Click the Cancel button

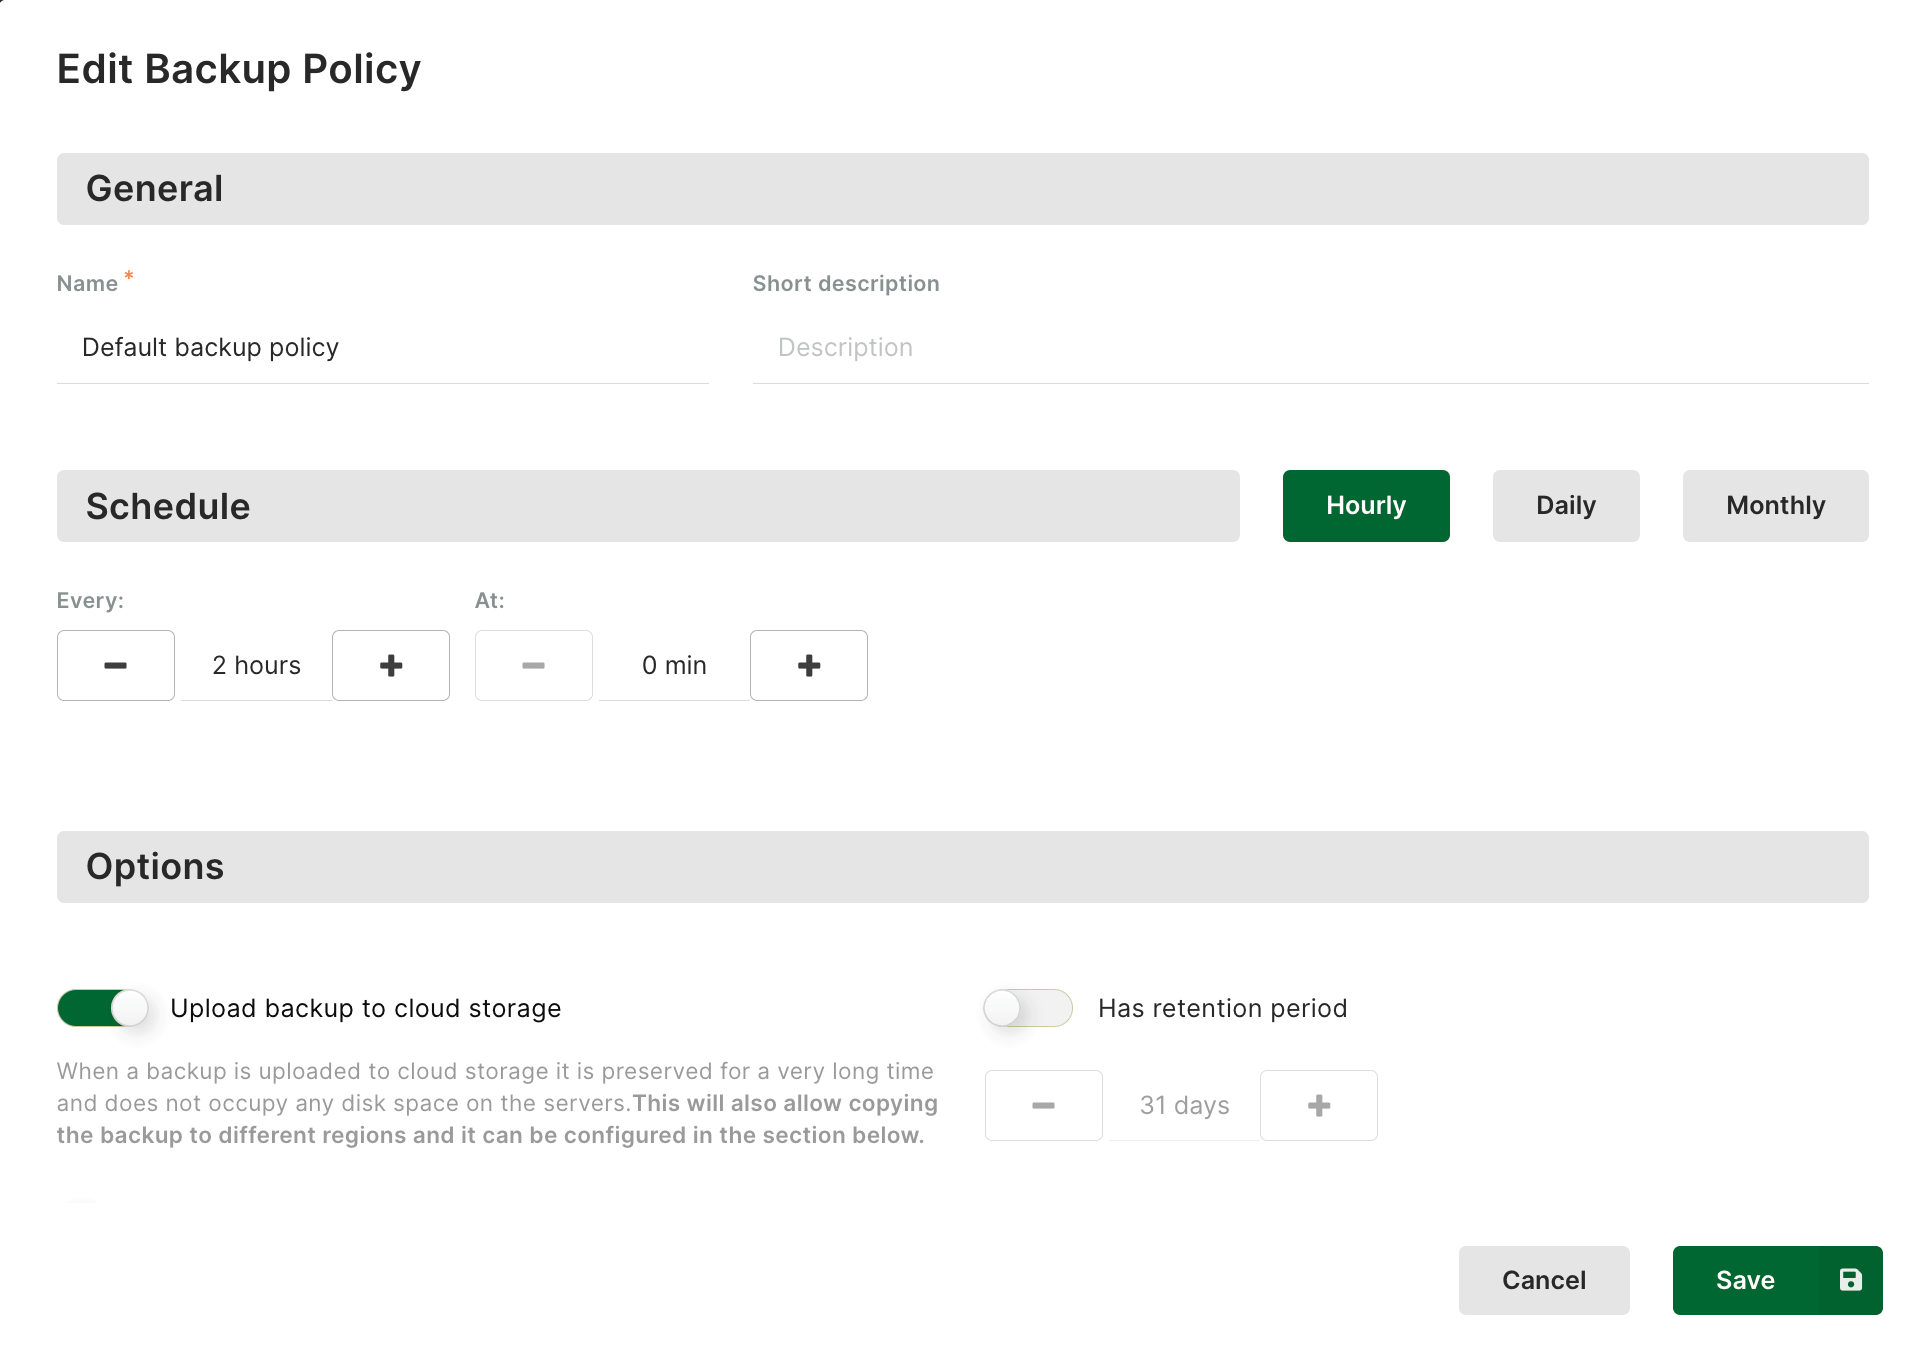pos(1544,1280)
